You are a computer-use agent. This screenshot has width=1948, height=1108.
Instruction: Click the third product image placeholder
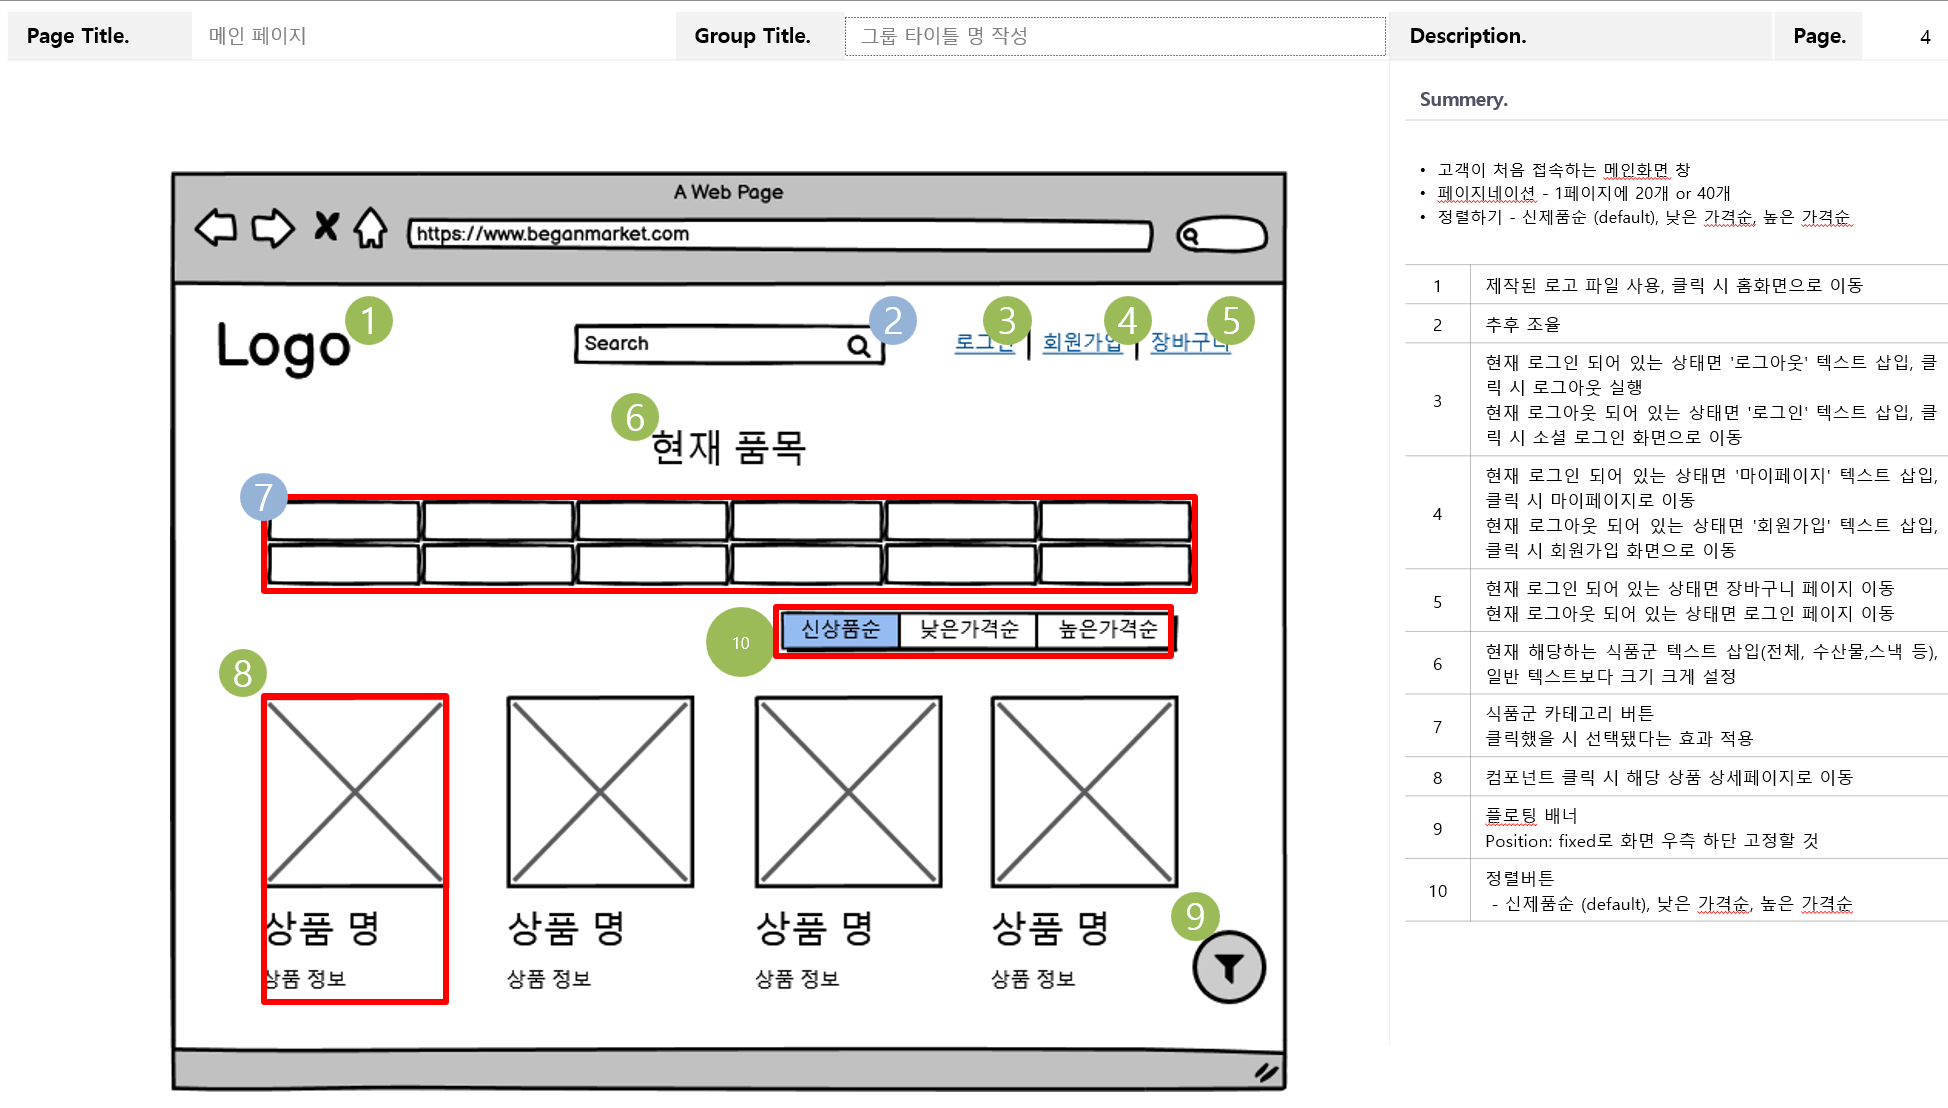click(x=848, y=792)
